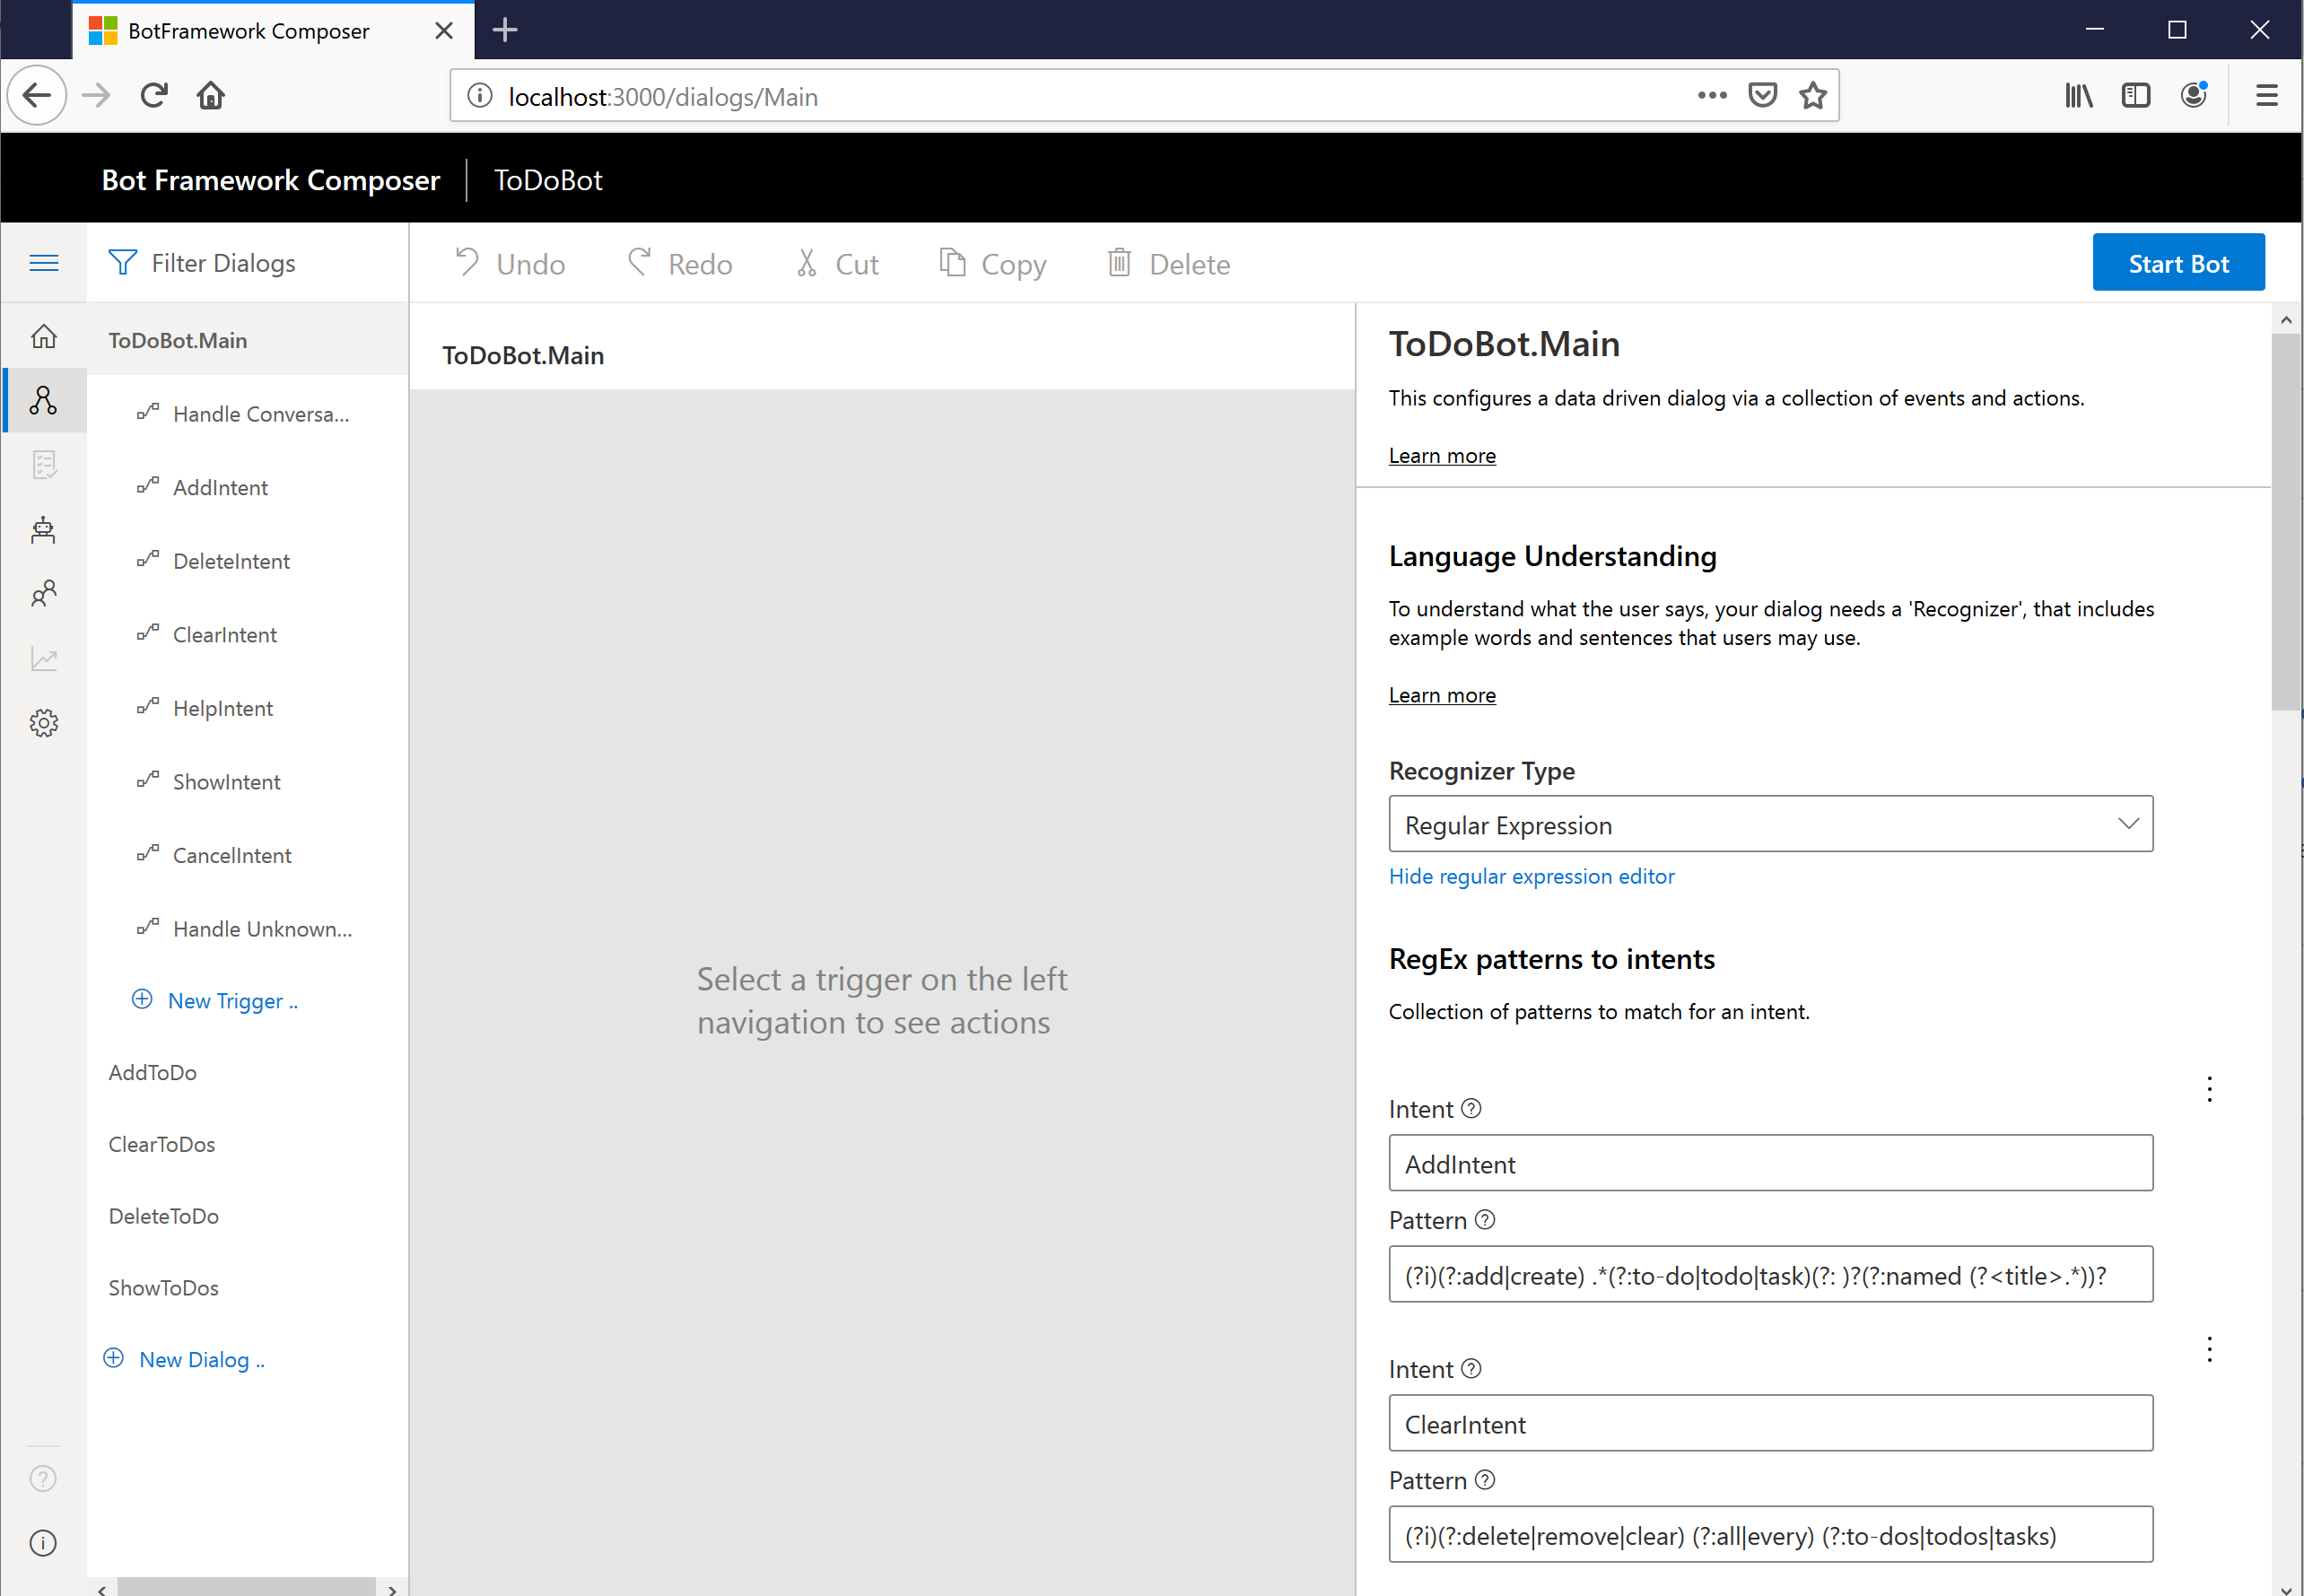This screenshot has width=2304, height=1596.
Task: Open the bot responses robot icon
Action: (x=43, y=530)
